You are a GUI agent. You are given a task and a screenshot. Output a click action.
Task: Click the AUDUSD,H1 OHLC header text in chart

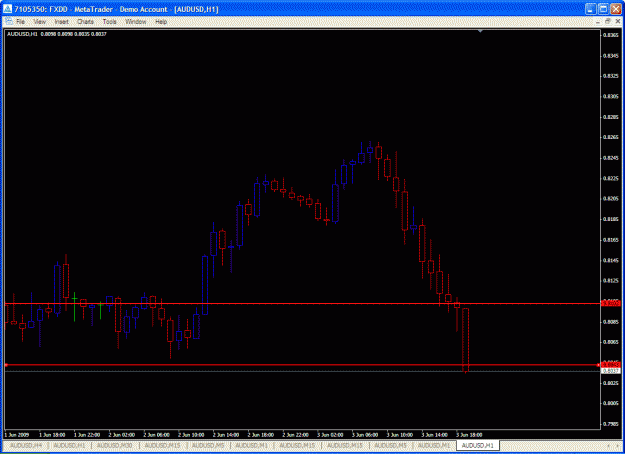point(57,34)
